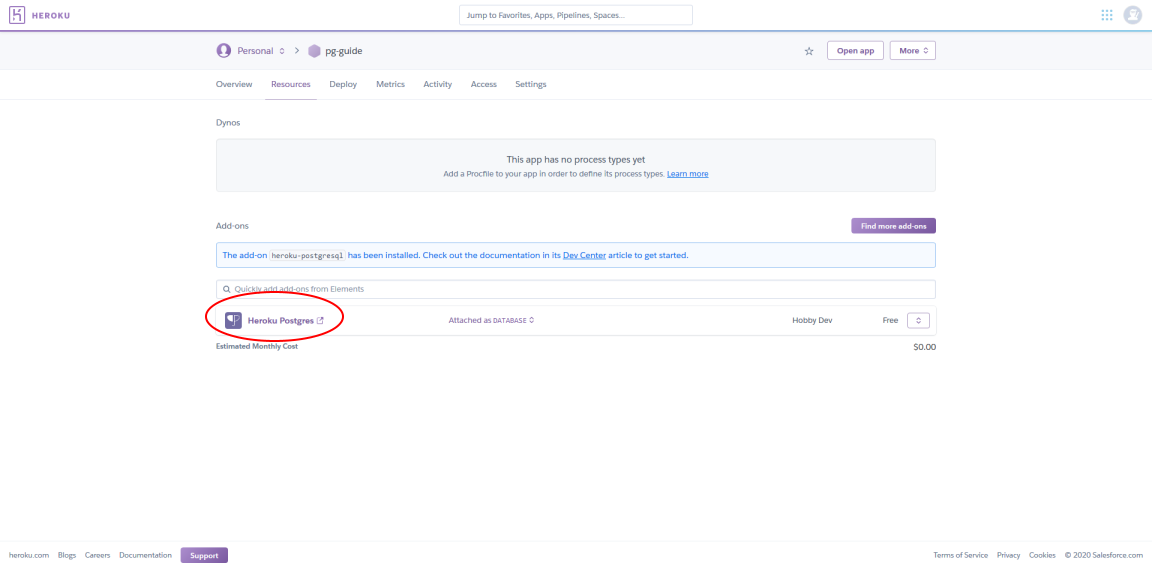Select the Resources tab
This screenshot has width=1152, height=569.
[290, 85]
